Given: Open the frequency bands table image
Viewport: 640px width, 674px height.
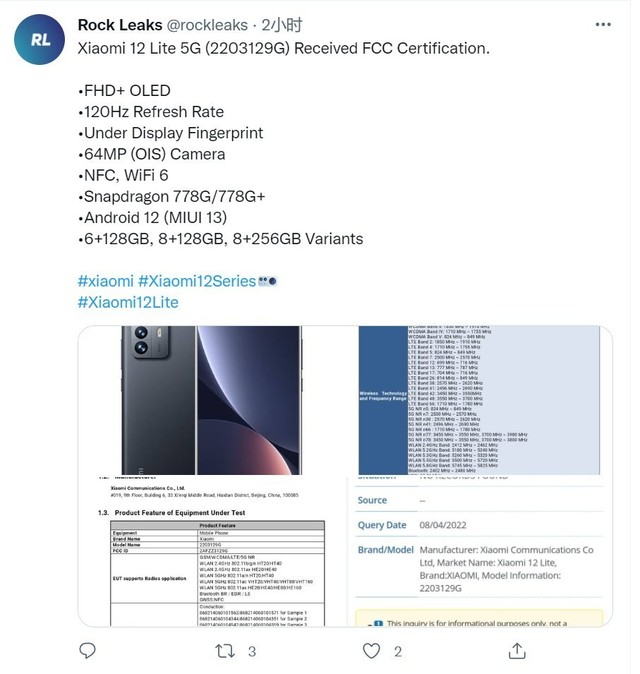Looking at the screenshot, I should pyautogui.click(x=479, y=400).
